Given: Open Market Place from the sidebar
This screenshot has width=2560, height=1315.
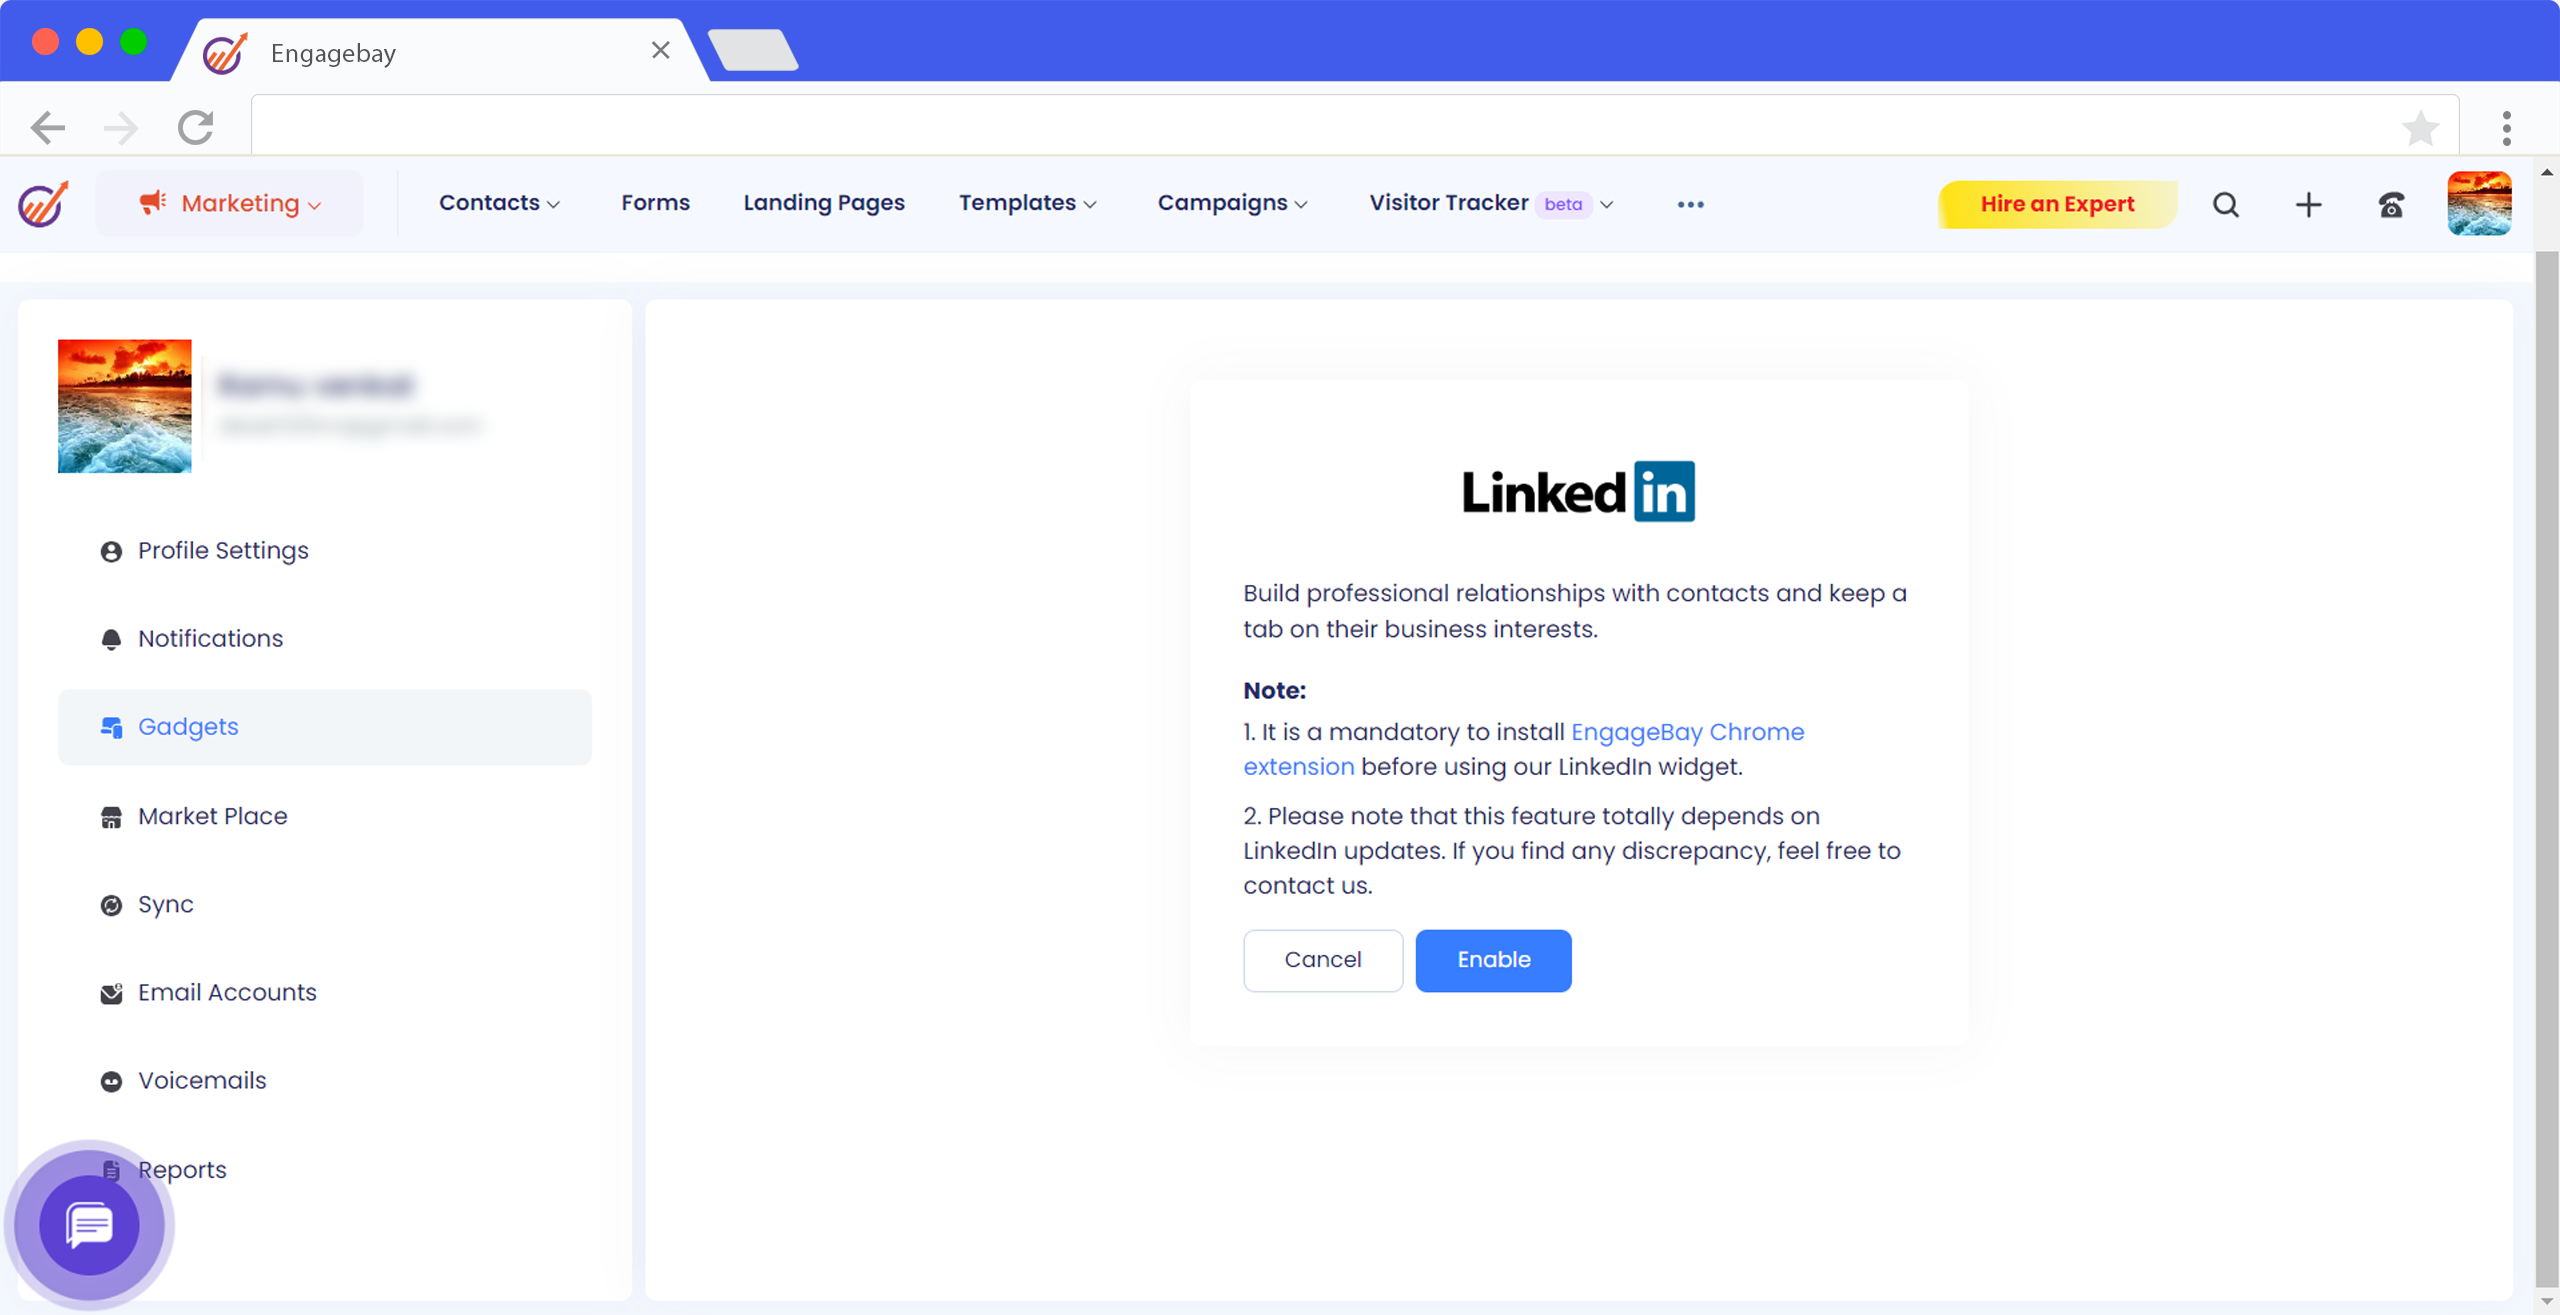Looking at the screenshot, I should 325,816.
